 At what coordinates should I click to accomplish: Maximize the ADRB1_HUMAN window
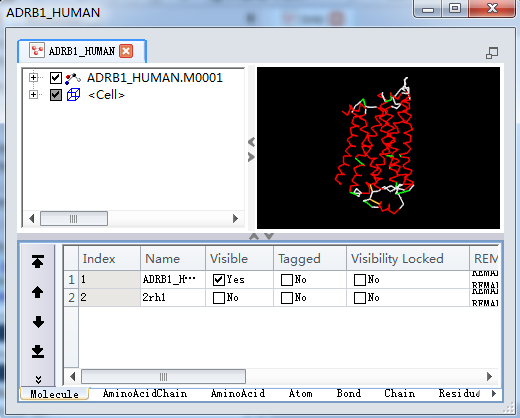(x=455, y=9)
